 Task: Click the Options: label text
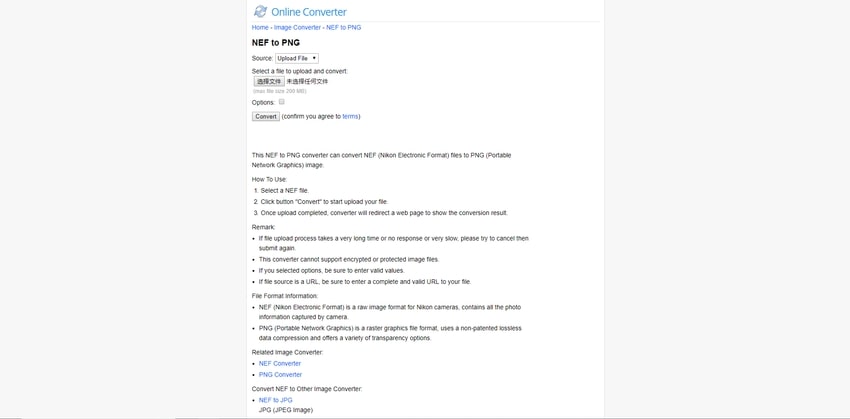(263, 102)
